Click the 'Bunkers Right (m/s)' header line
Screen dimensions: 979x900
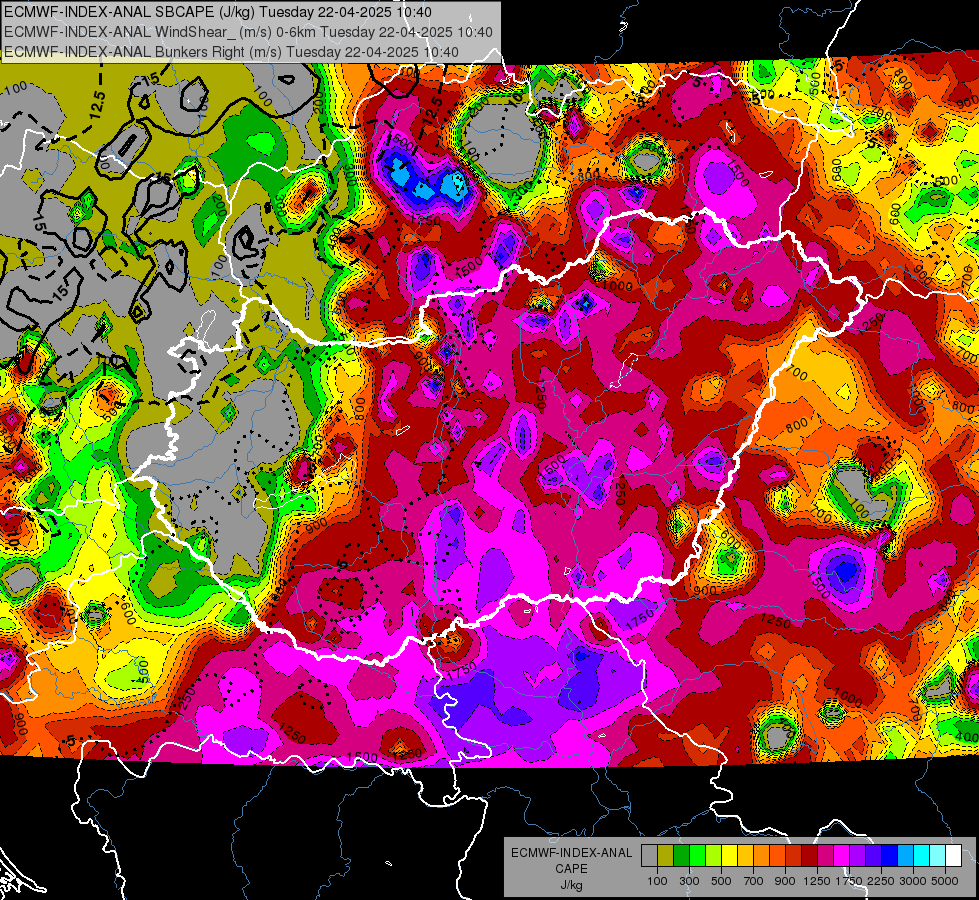[x=231, y=52]
